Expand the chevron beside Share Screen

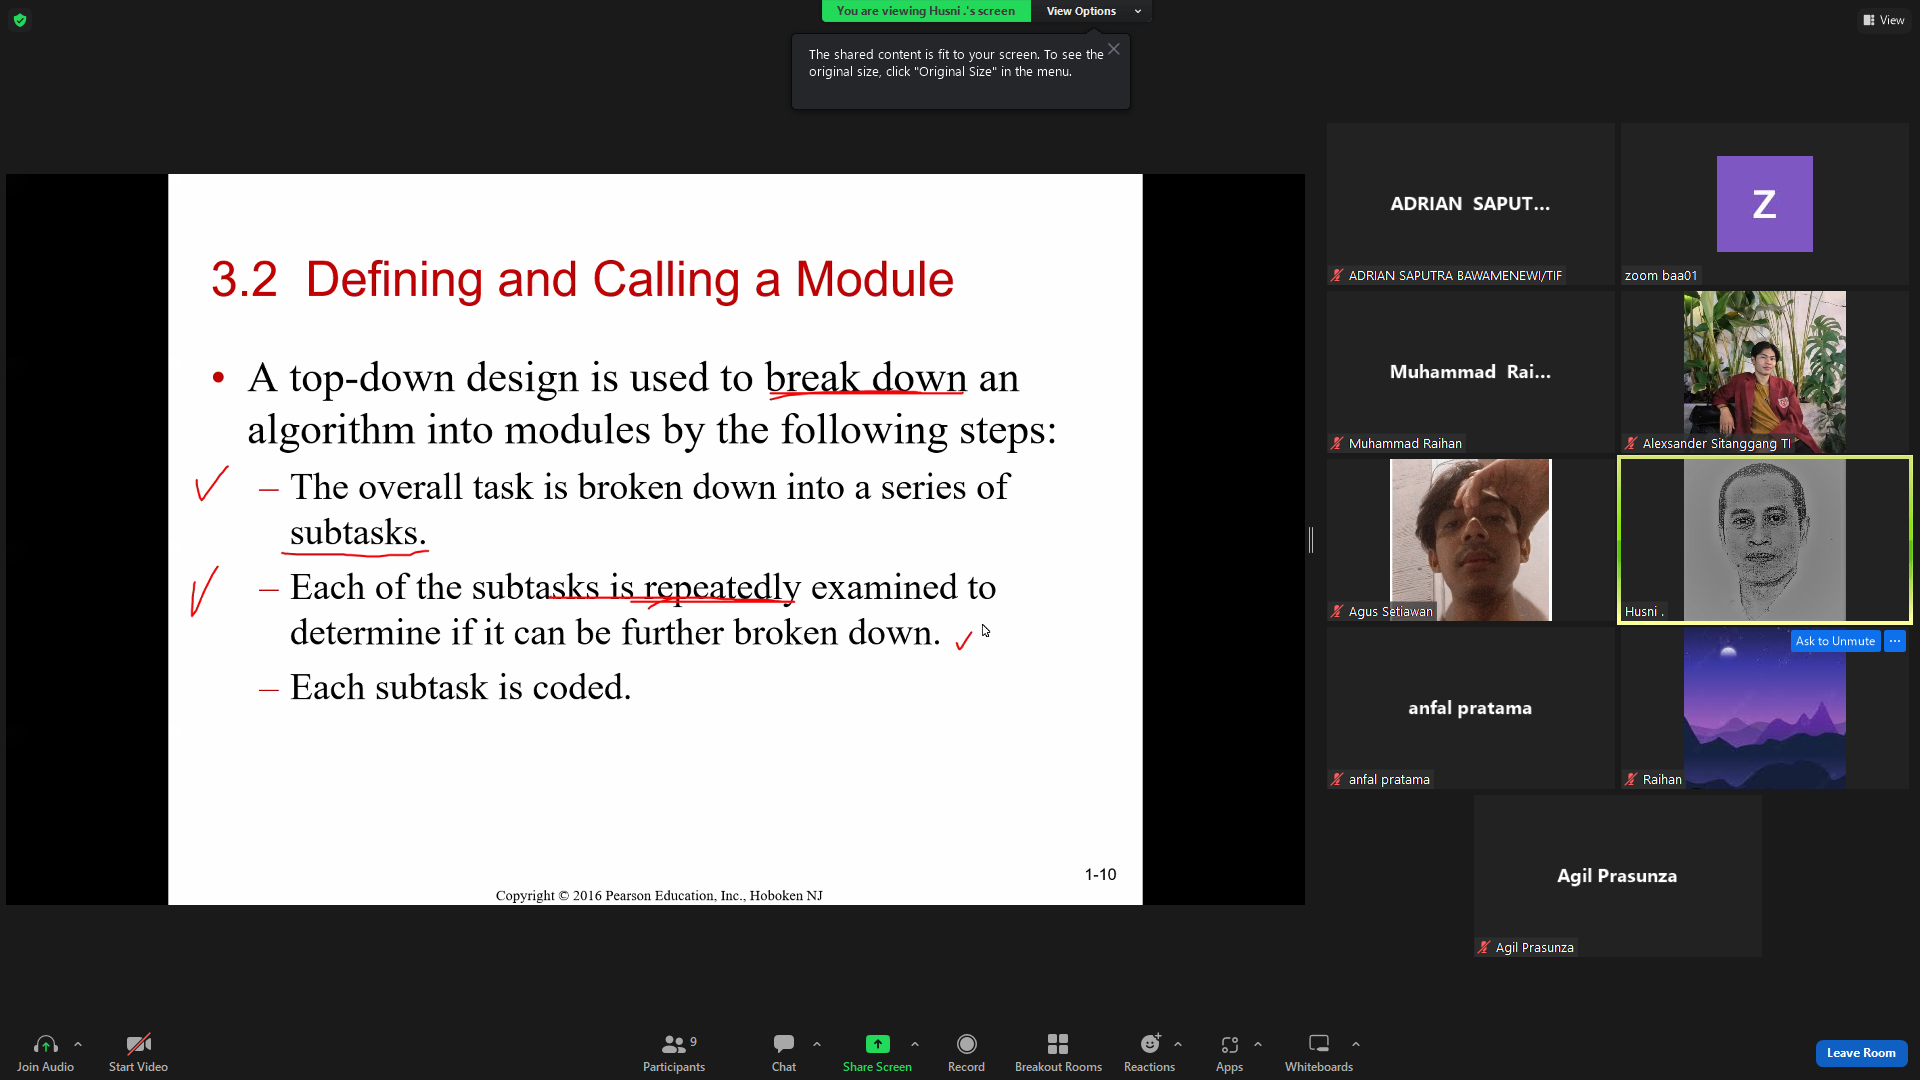pos(915,1044)
